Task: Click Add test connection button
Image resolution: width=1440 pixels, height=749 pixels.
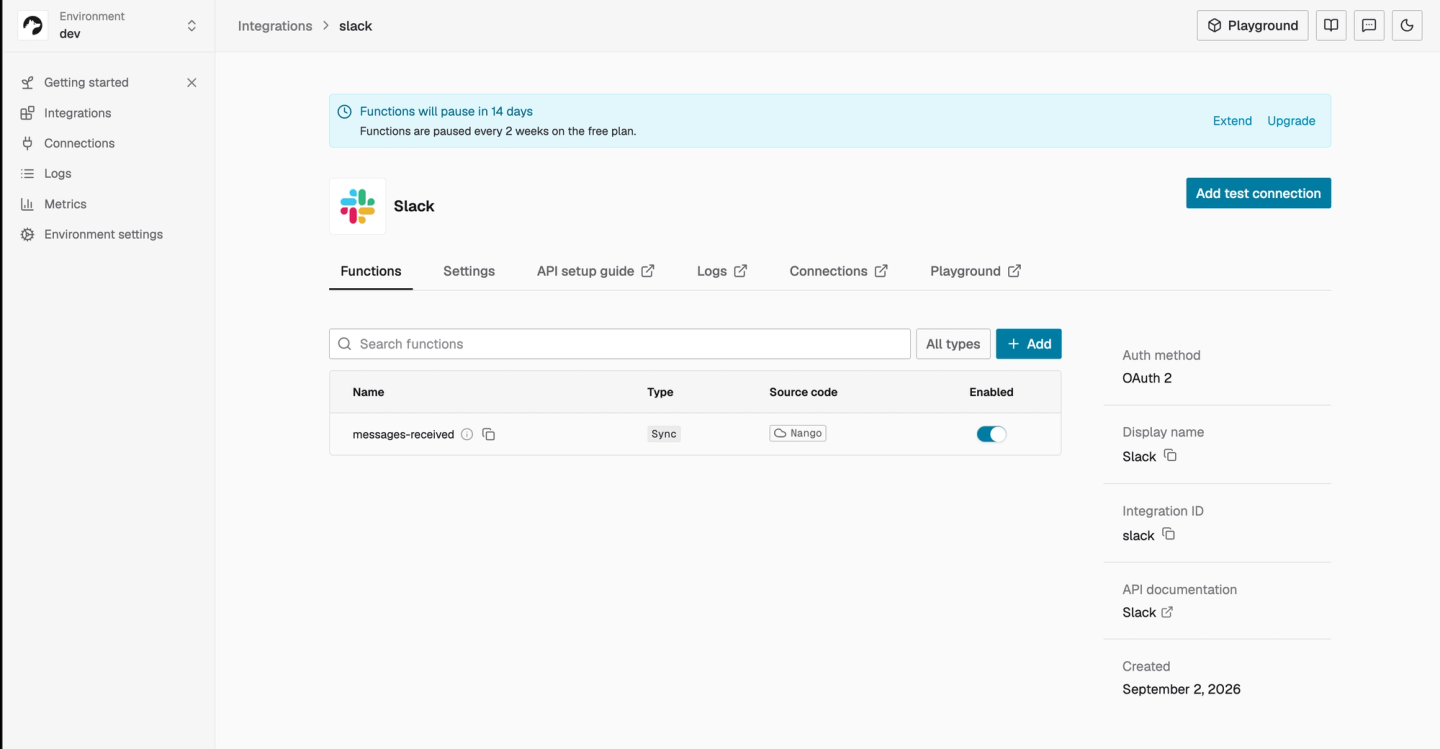Action: (x=1258, y=193)
